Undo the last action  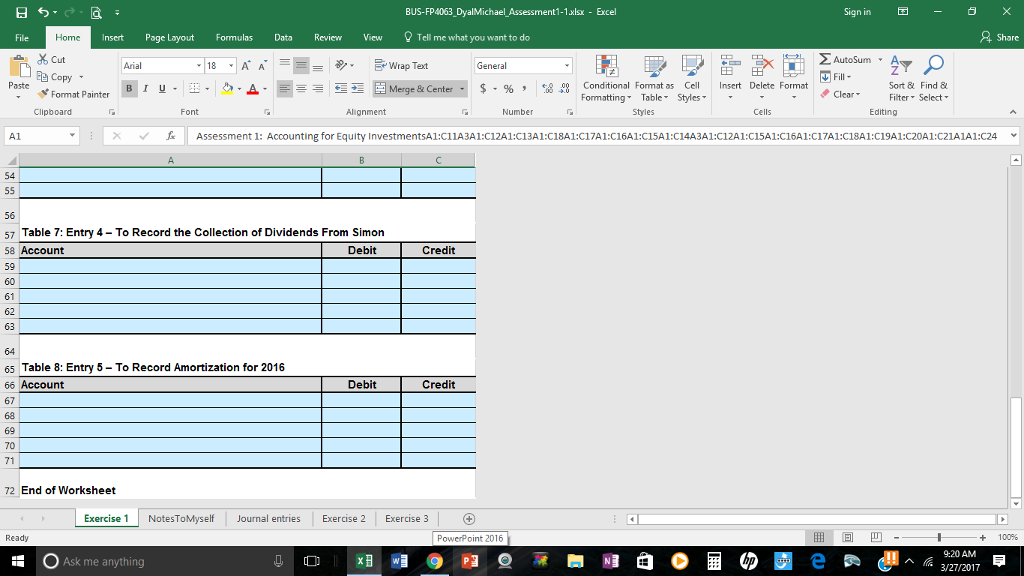(x=43, y=12)
